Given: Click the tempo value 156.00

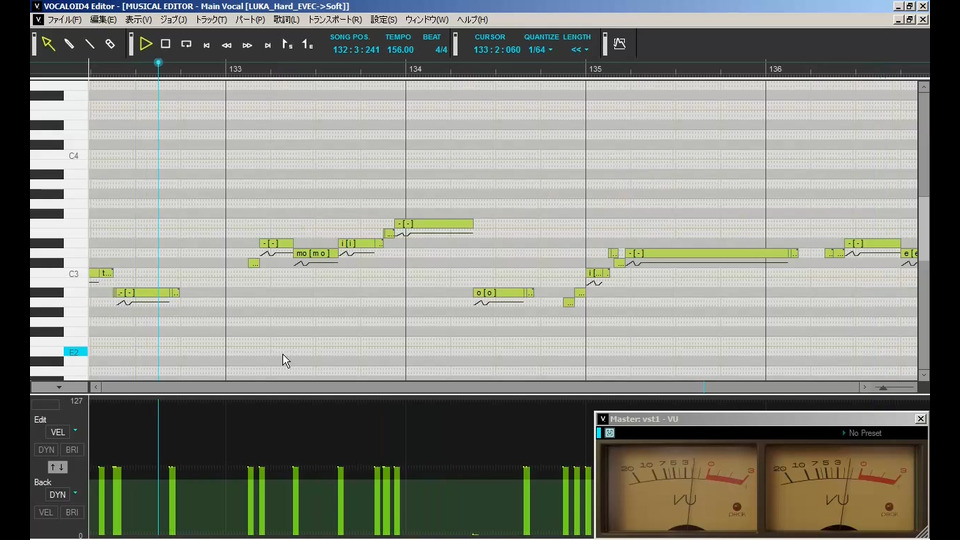Looking at the screenshot, I should tap(400, 50).
